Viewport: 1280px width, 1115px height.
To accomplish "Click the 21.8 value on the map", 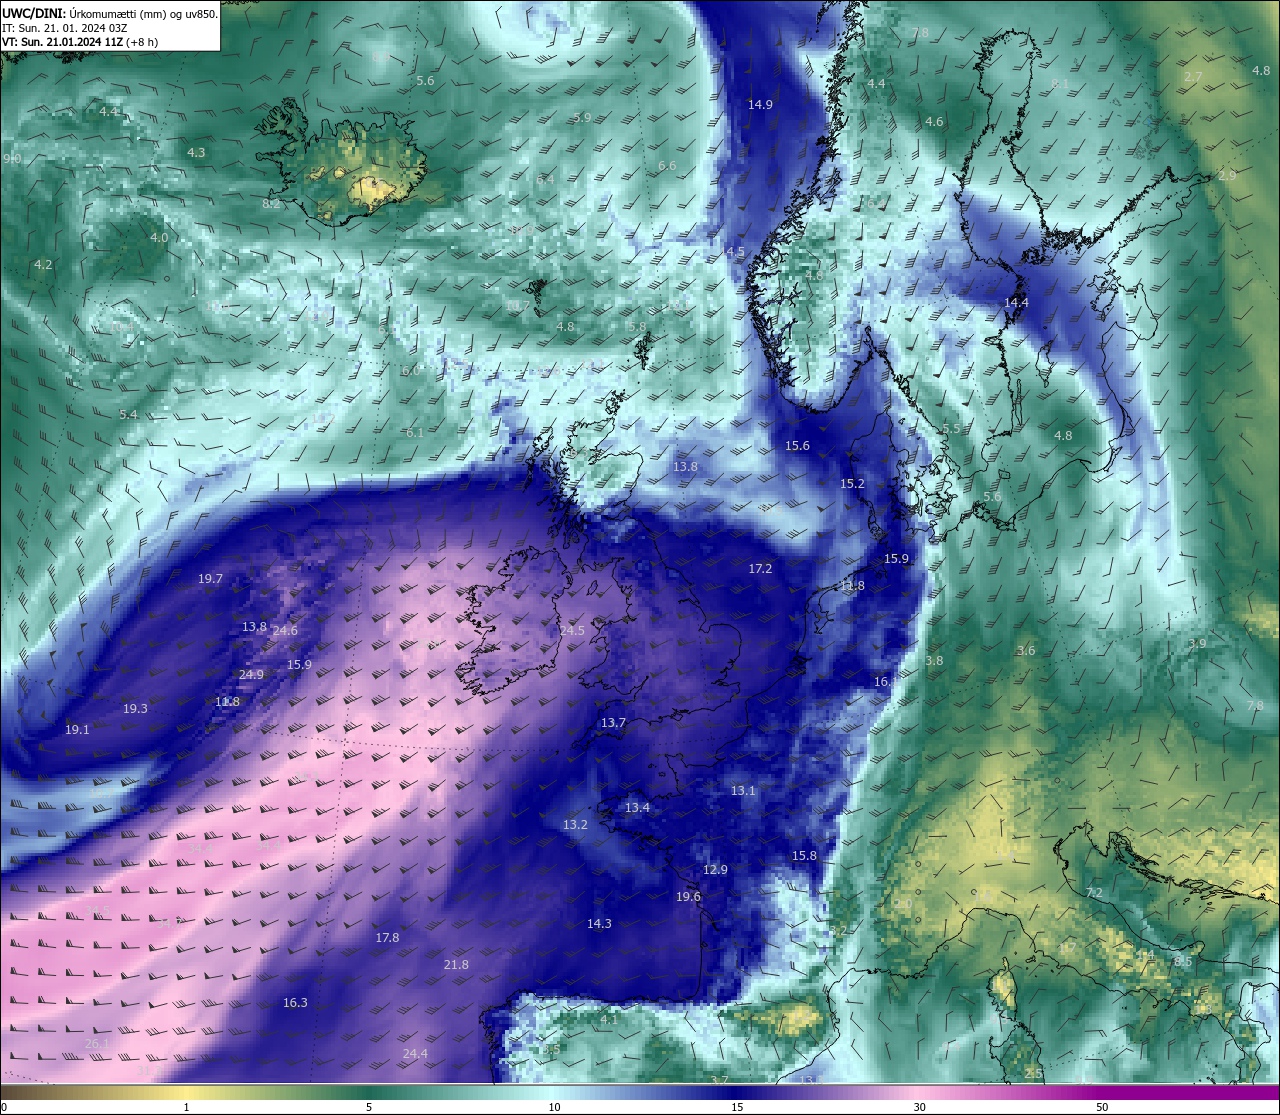I will point(456,965).
